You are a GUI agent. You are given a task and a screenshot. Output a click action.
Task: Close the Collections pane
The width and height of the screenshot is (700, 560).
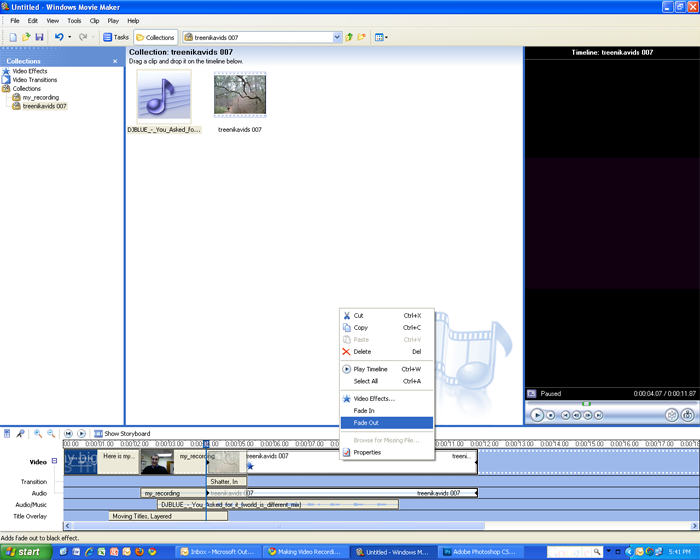click(115, 61)
